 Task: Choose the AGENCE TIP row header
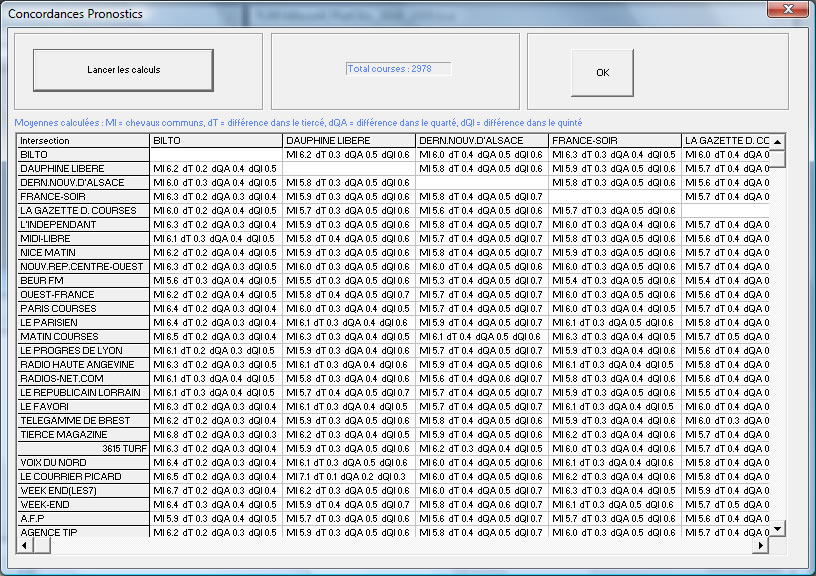coord(83,532)
